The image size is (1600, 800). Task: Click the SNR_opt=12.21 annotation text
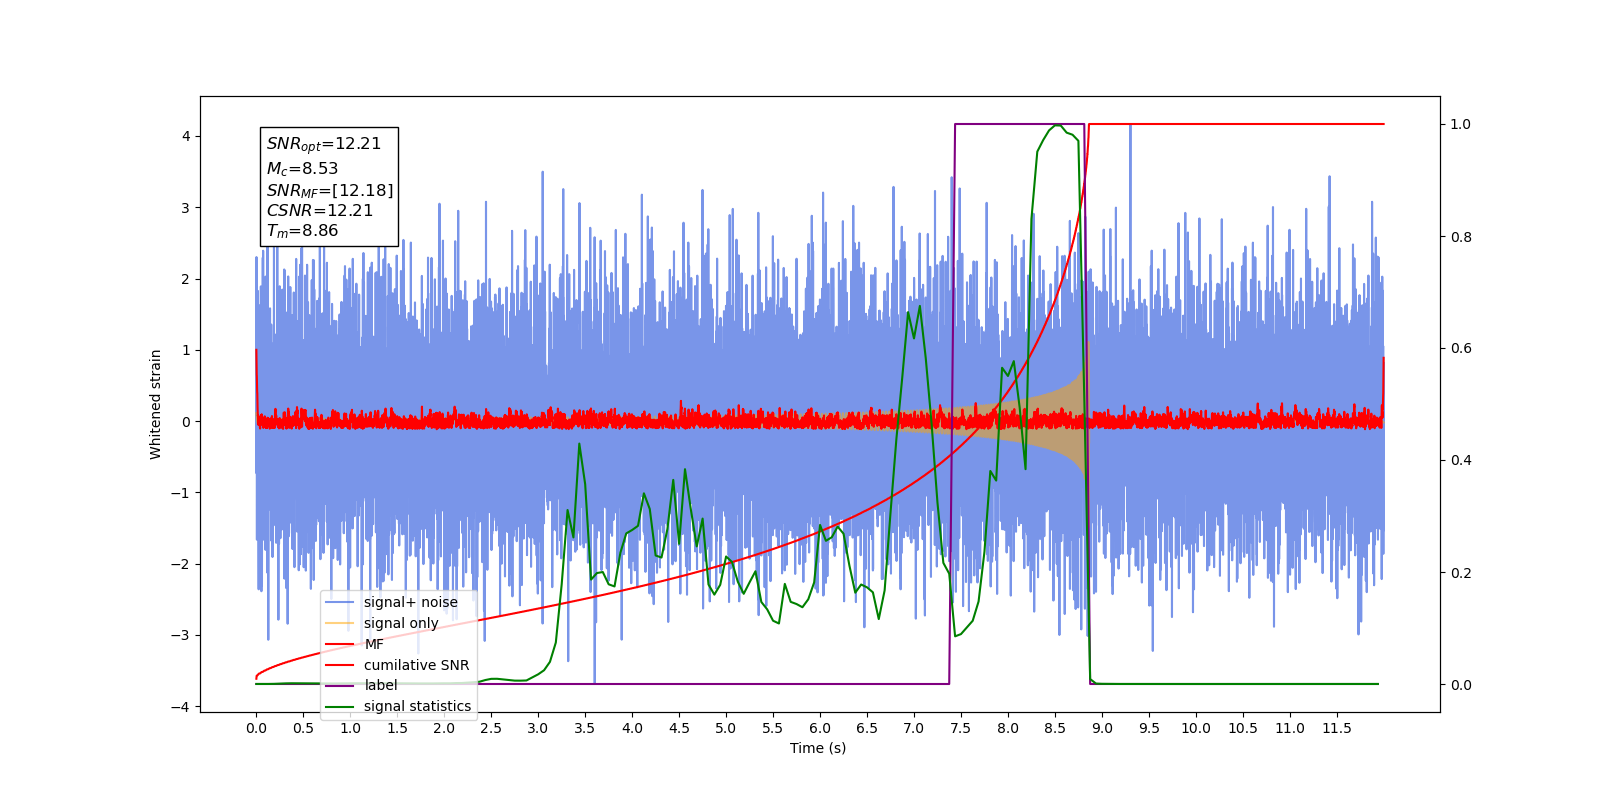click(x=324, y=144)
